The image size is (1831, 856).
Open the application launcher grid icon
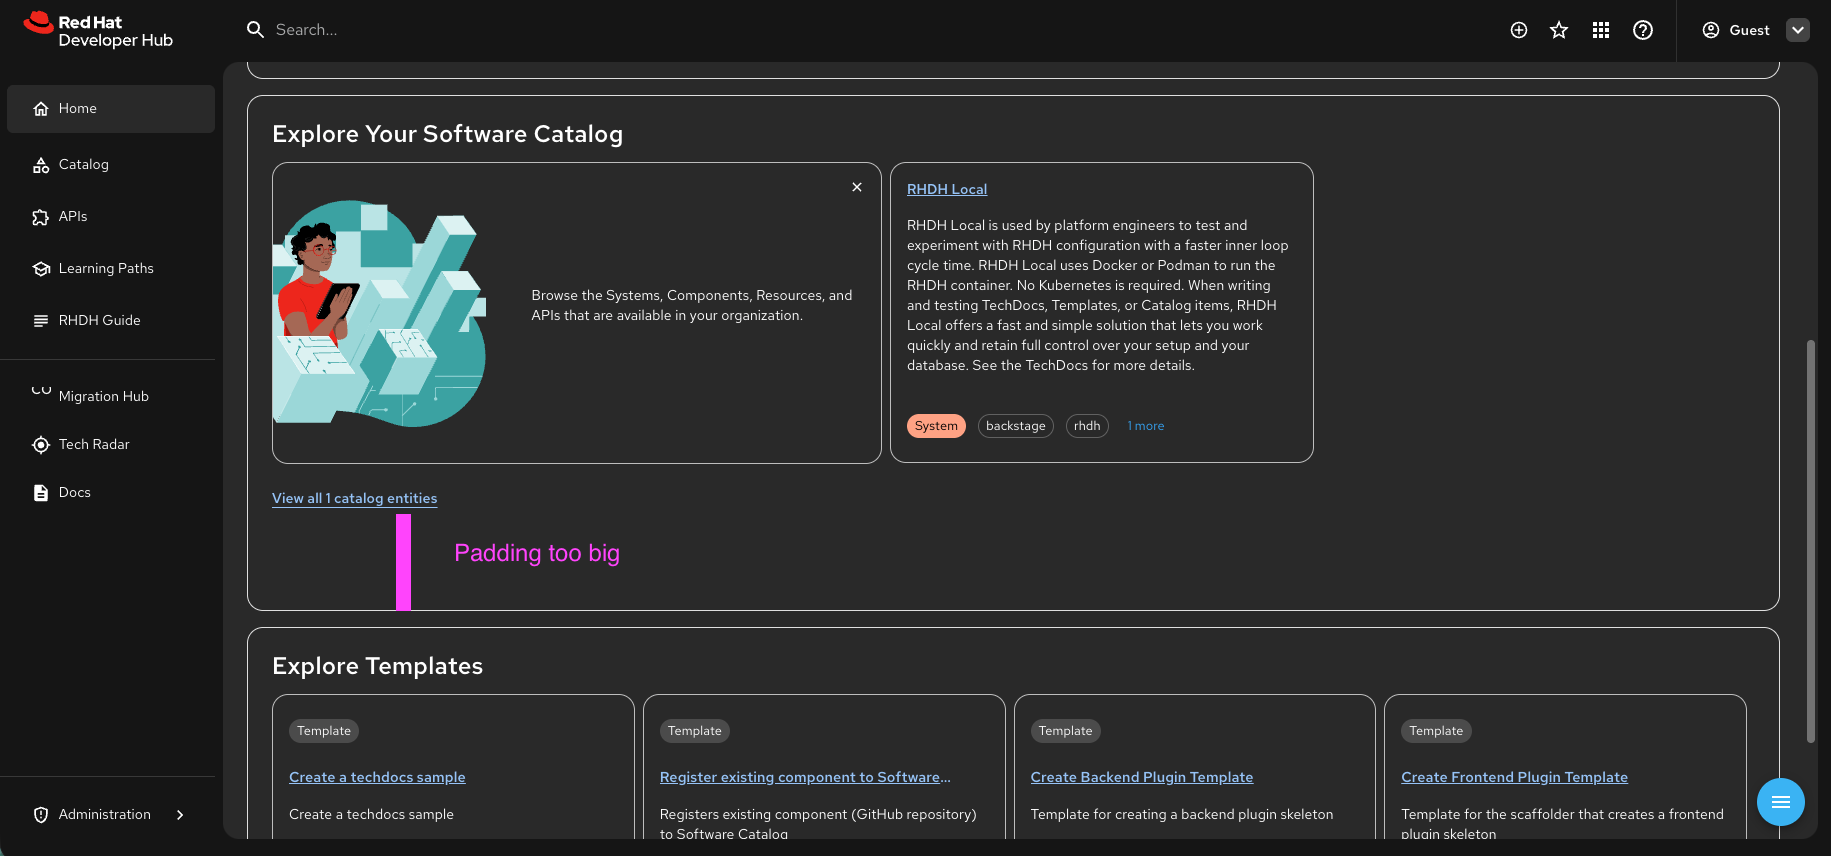pyautogui.click(x=1601, y=30)
